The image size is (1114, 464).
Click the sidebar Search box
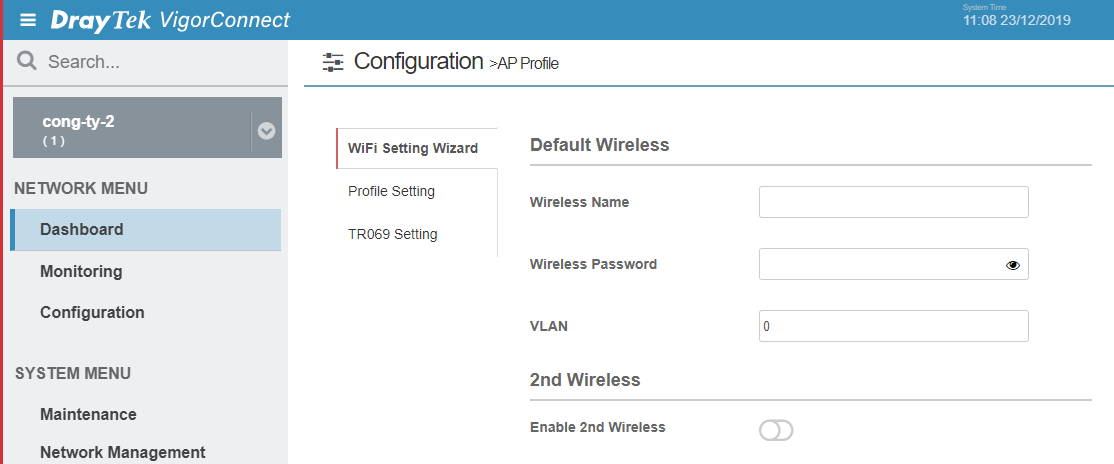pos(146,62)
